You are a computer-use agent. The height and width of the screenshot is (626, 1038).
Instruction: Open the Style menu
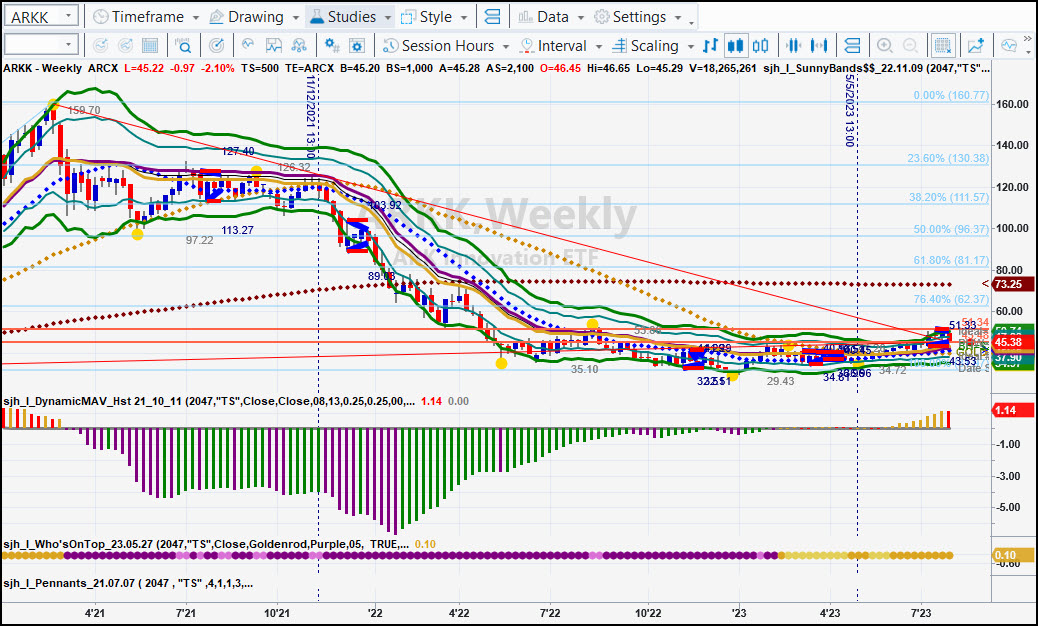tap(427, 17)
